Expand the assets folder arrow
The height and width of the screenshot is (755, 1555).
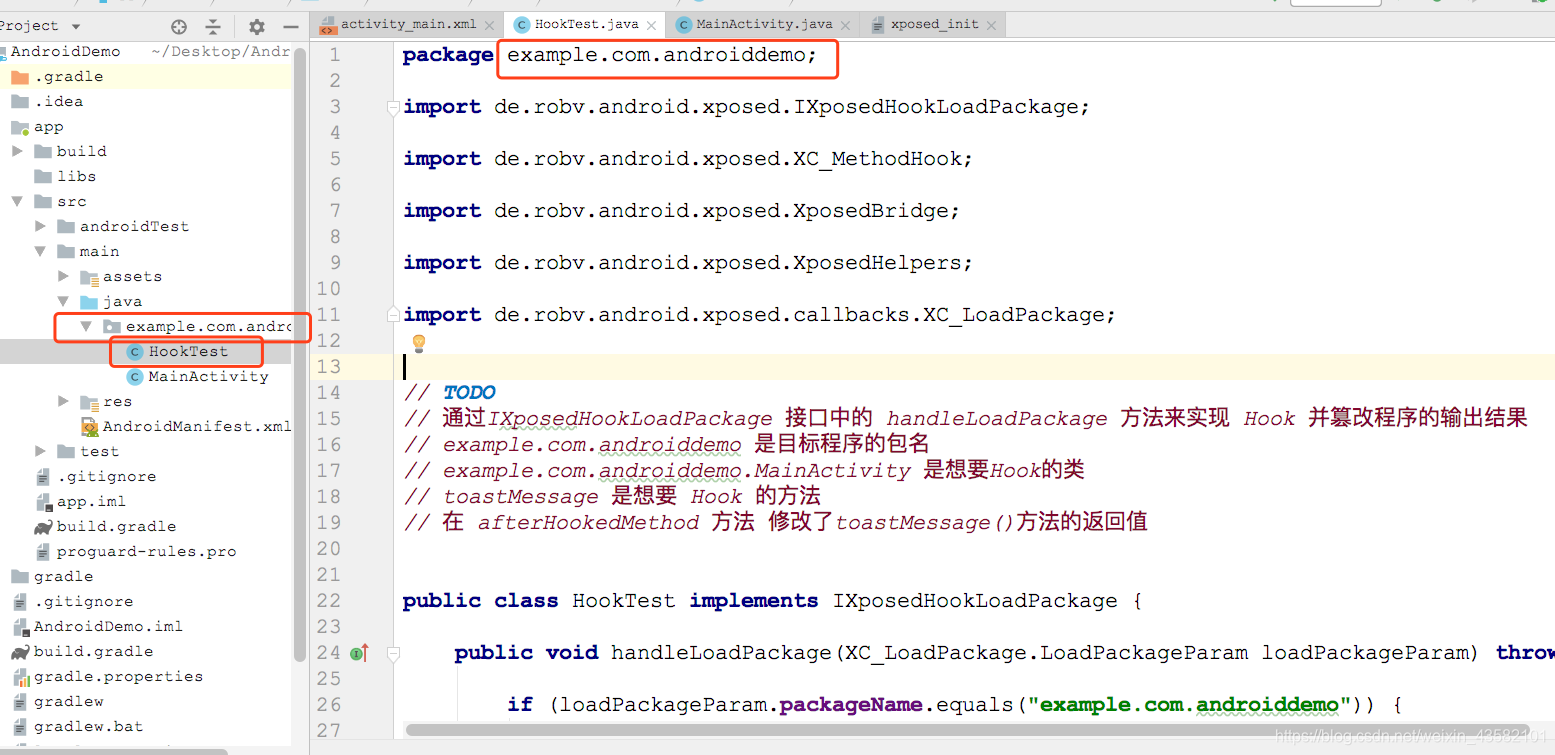[64, 276]
